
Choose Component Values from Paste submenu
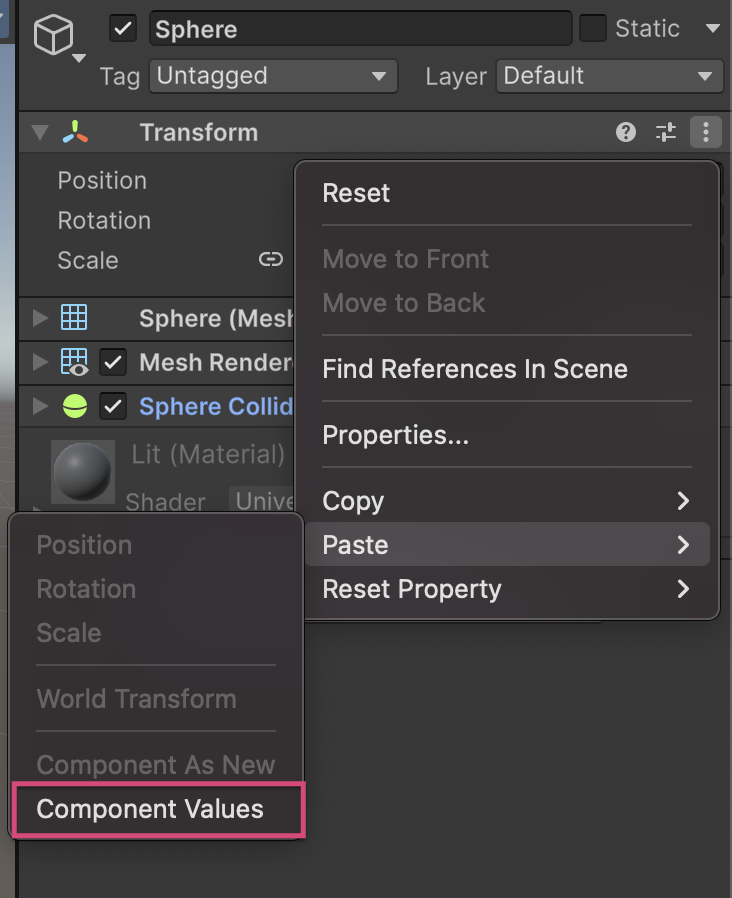[150, 809]
